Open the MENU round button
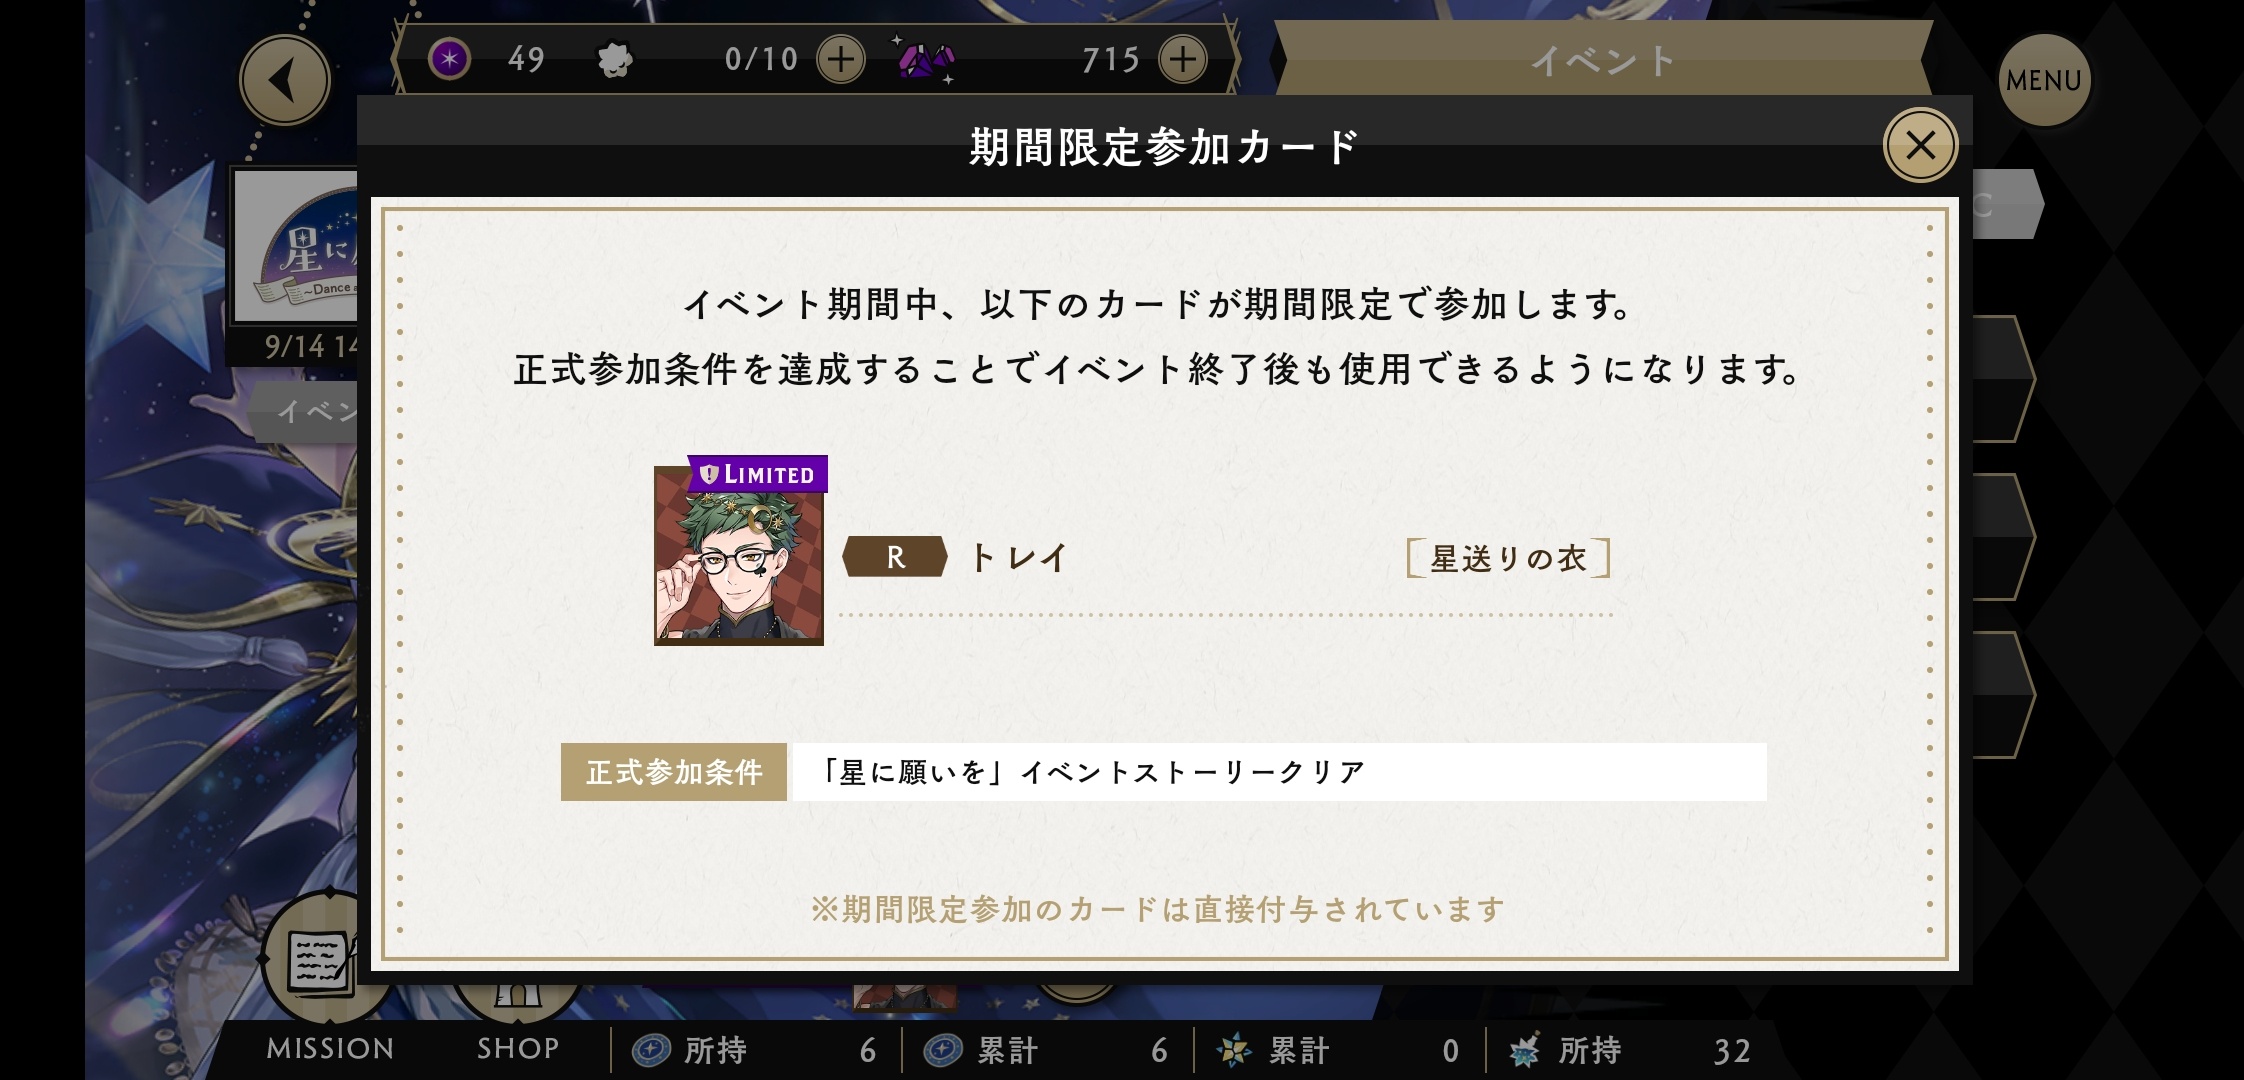Image resolution: width=2244 pixels, height=1080 pixels. (2044, 81)
